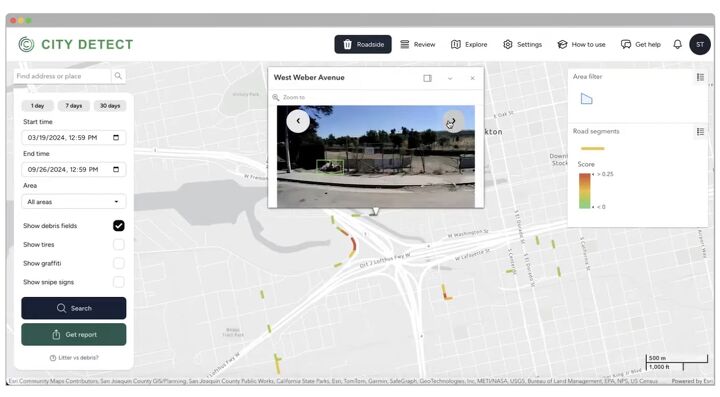The width and height of the screenshot is (720, 397).
Task: Open the Explore tab
Action: [469, 45]
